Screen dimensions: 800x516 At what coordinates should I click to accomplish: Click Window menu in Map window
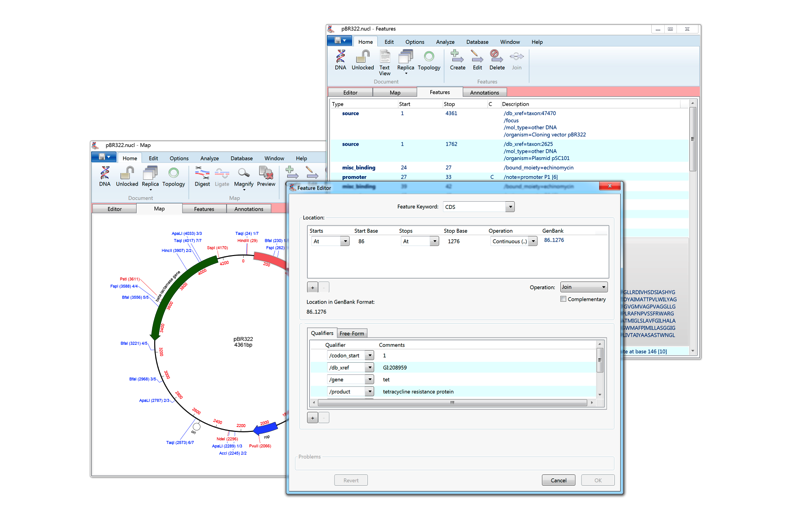[x=274, y=158]
